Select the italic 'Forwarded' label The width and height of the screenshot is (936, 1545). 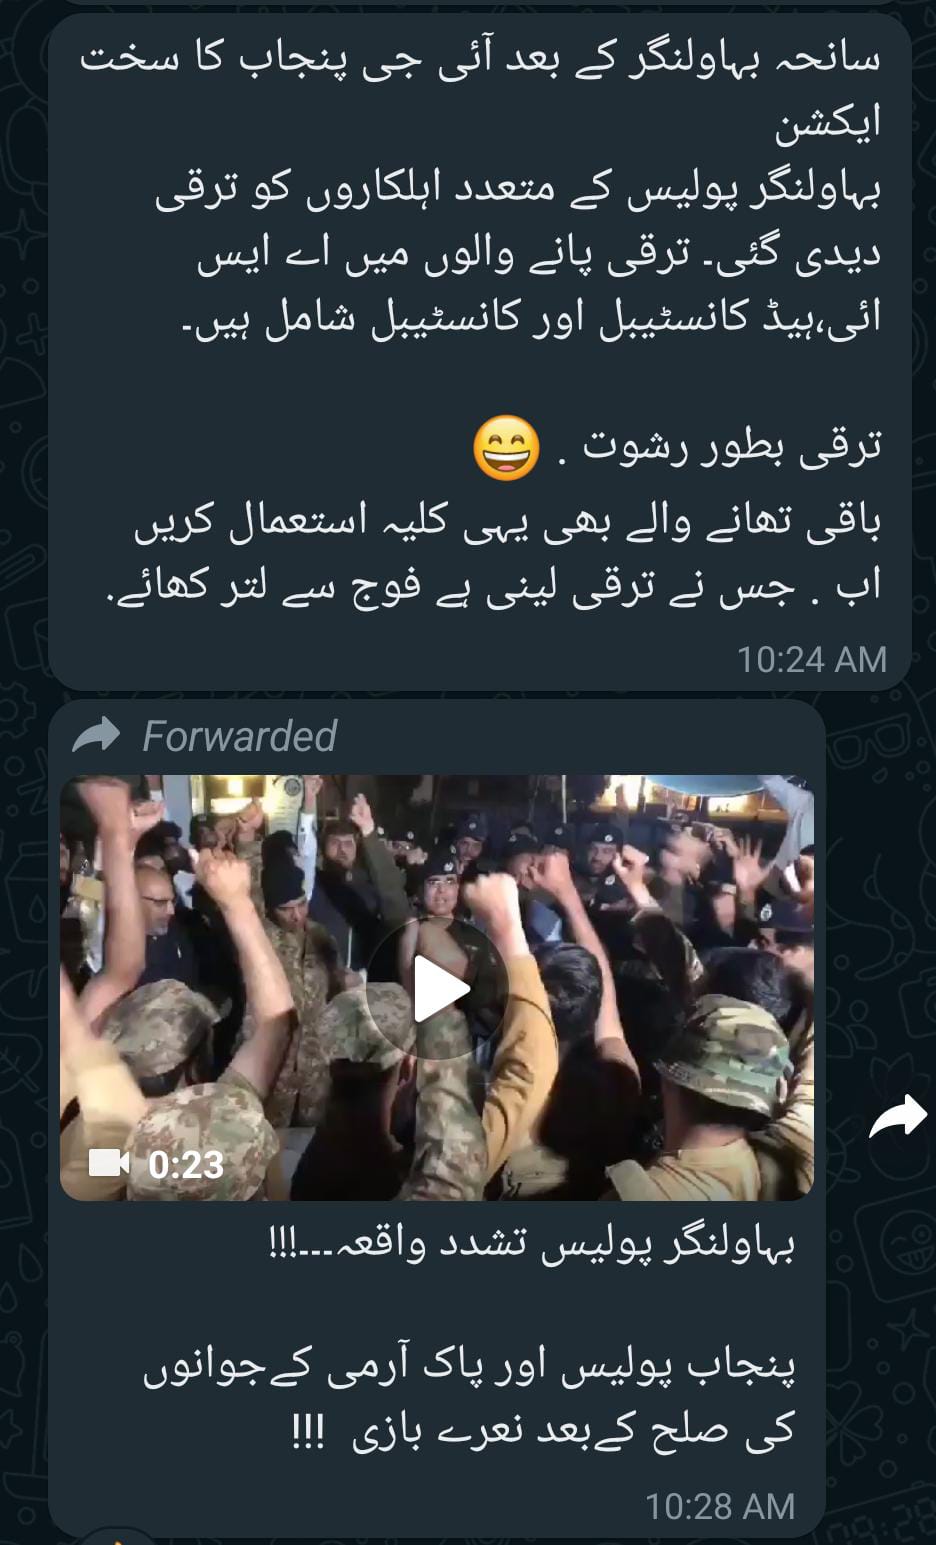pyautogui.click(x=239, y=736)
